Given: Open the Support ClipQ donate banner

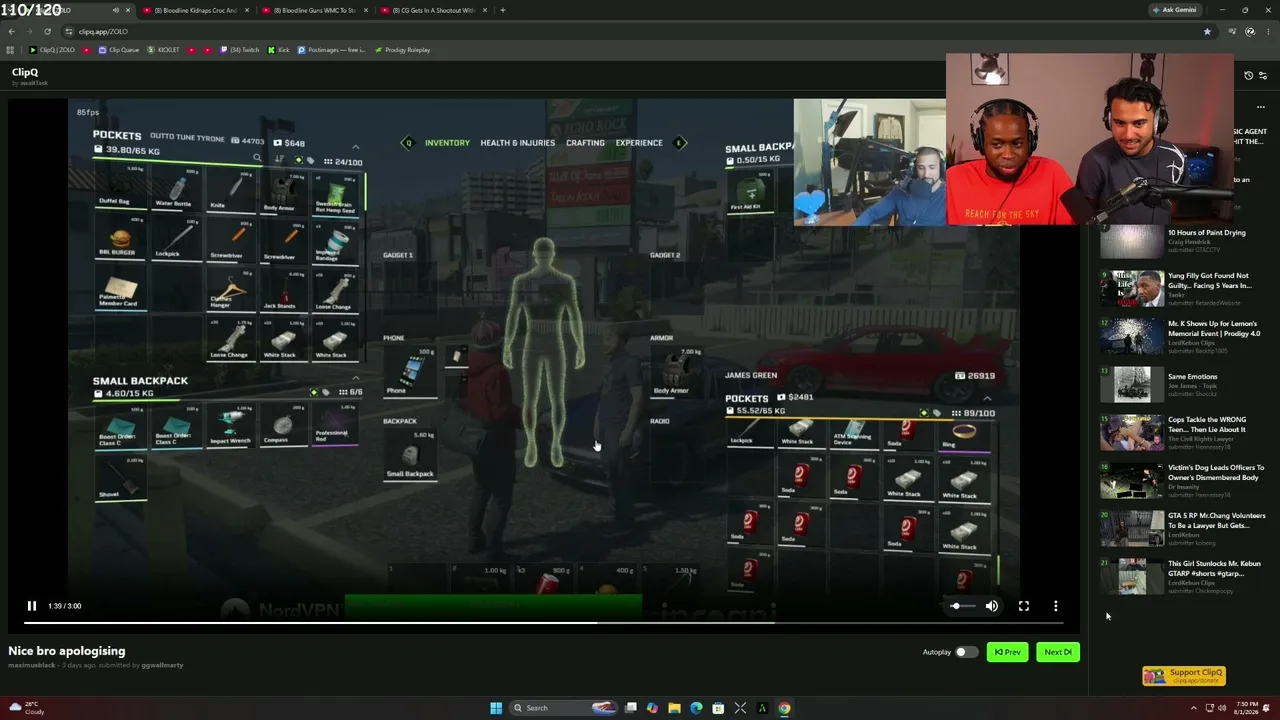Looking at the screenshot, I should click(x=1183, y=676).
